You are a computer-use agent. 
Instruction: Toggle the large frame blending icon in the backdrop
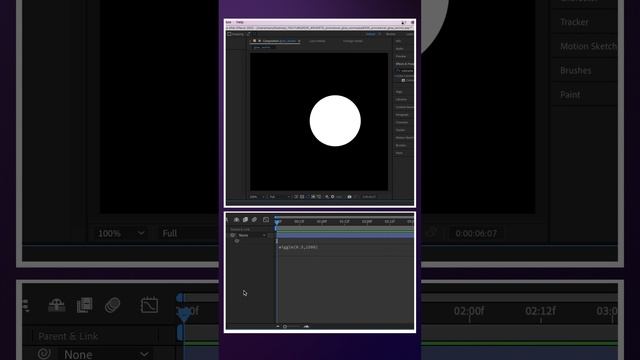(84, 305)
